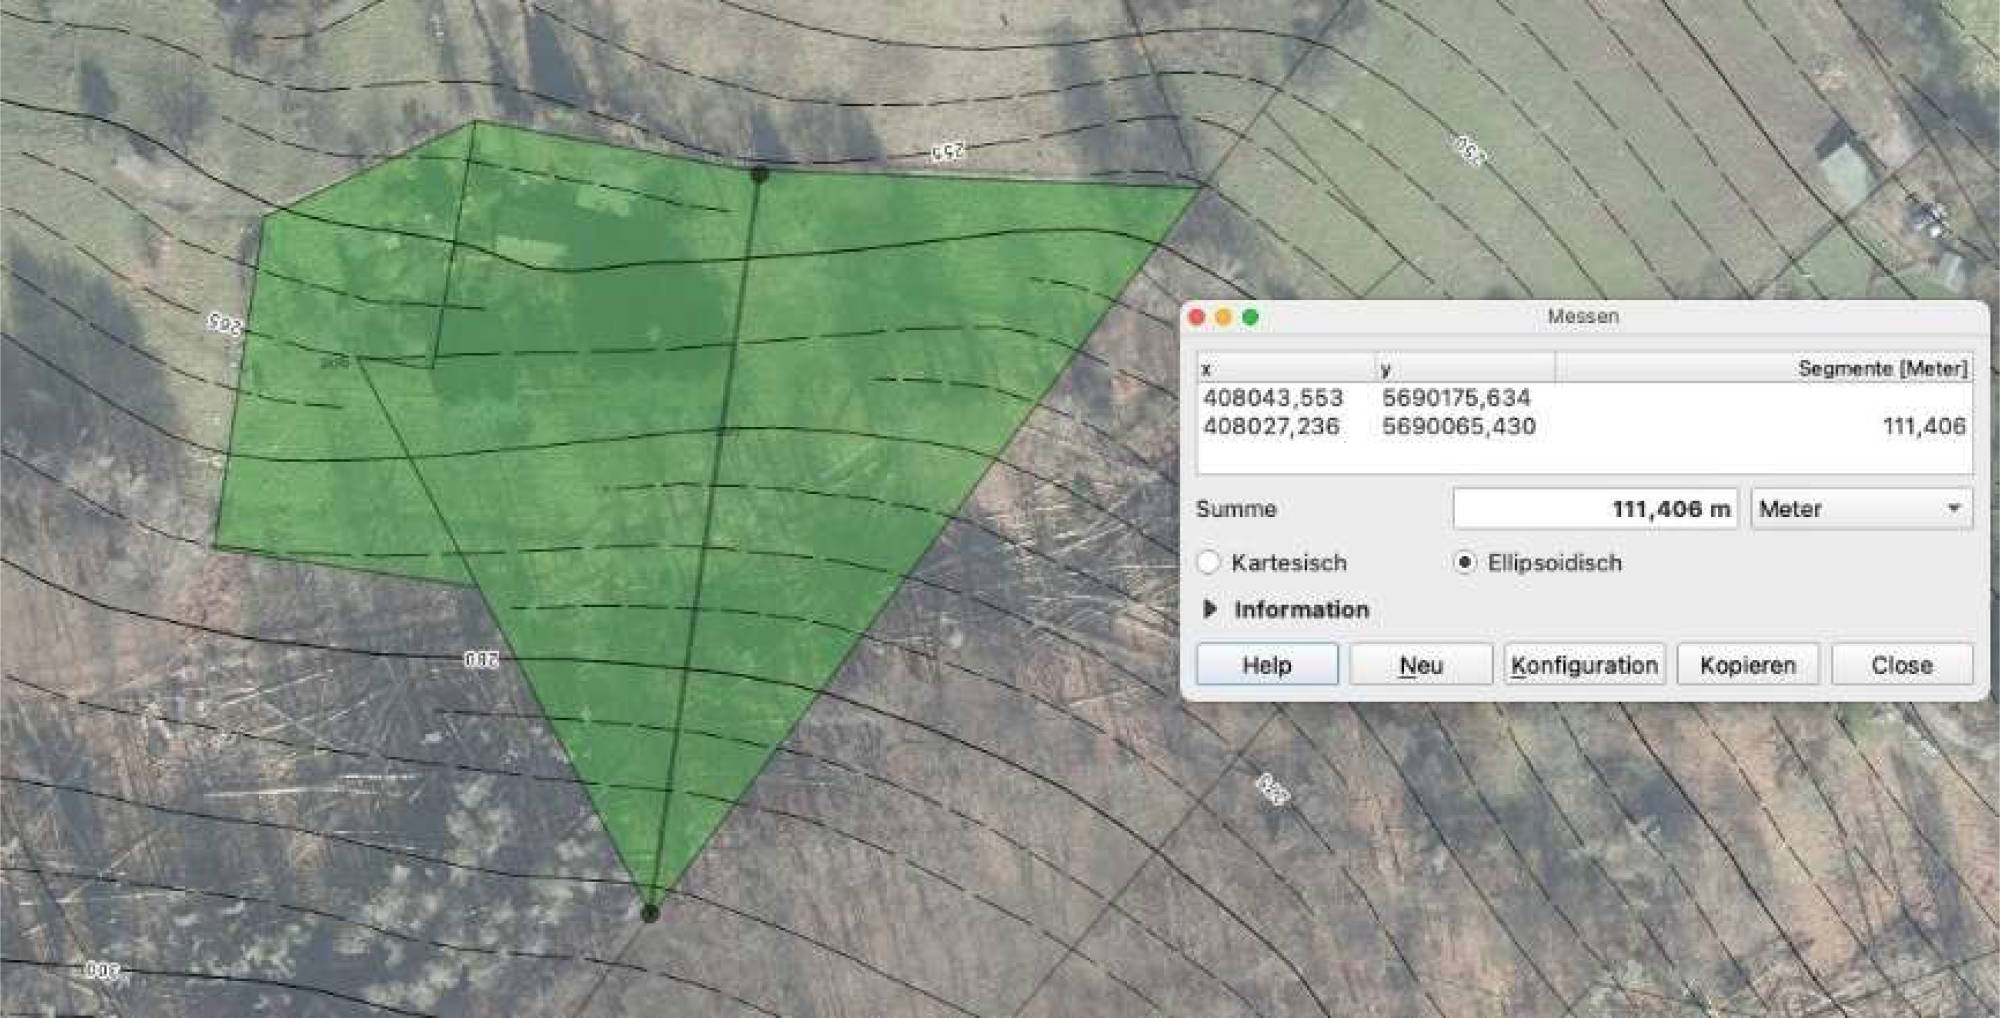Select the Ellipsoidisch radio button
Image resolution: width=2000 pixels, height=1018 pixels.
pos(1464,563)
